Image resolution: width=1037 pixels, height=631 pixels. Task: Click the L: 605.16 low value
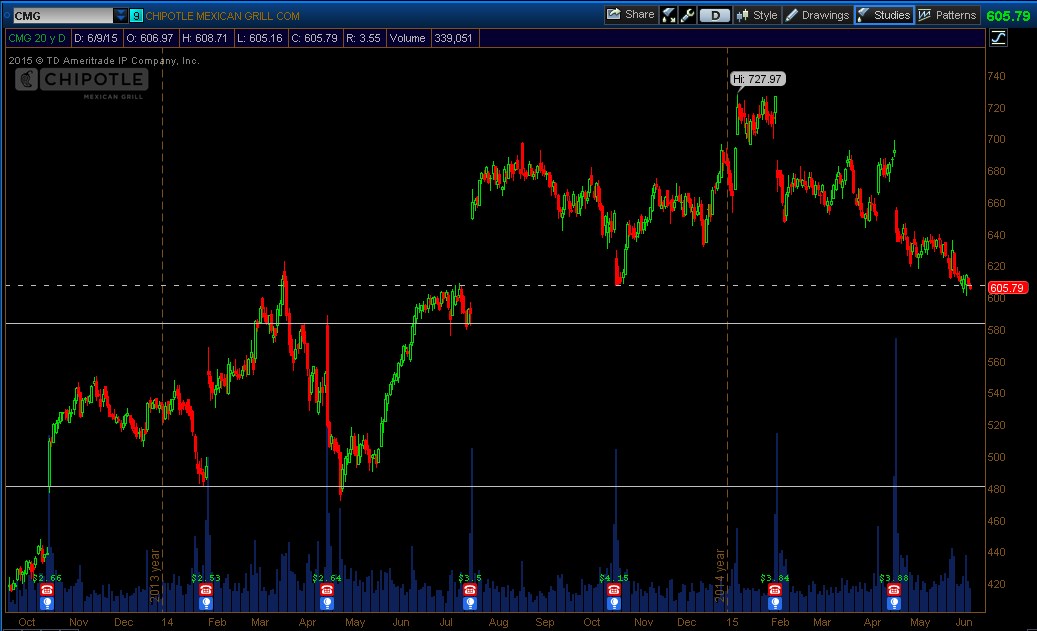click(x=259, y=38)
